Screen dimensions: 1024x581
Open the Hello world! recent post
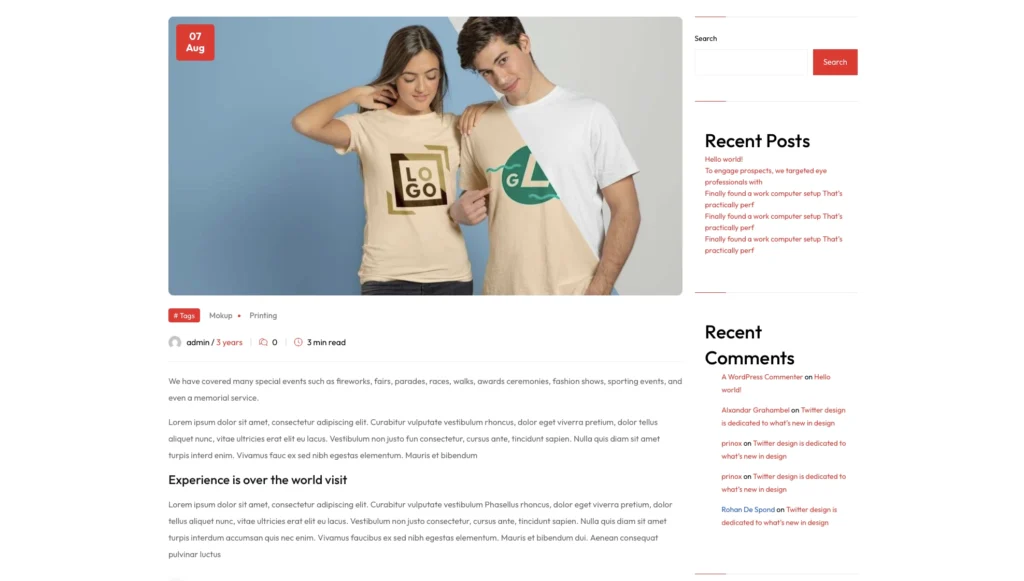tap(724, 159)
